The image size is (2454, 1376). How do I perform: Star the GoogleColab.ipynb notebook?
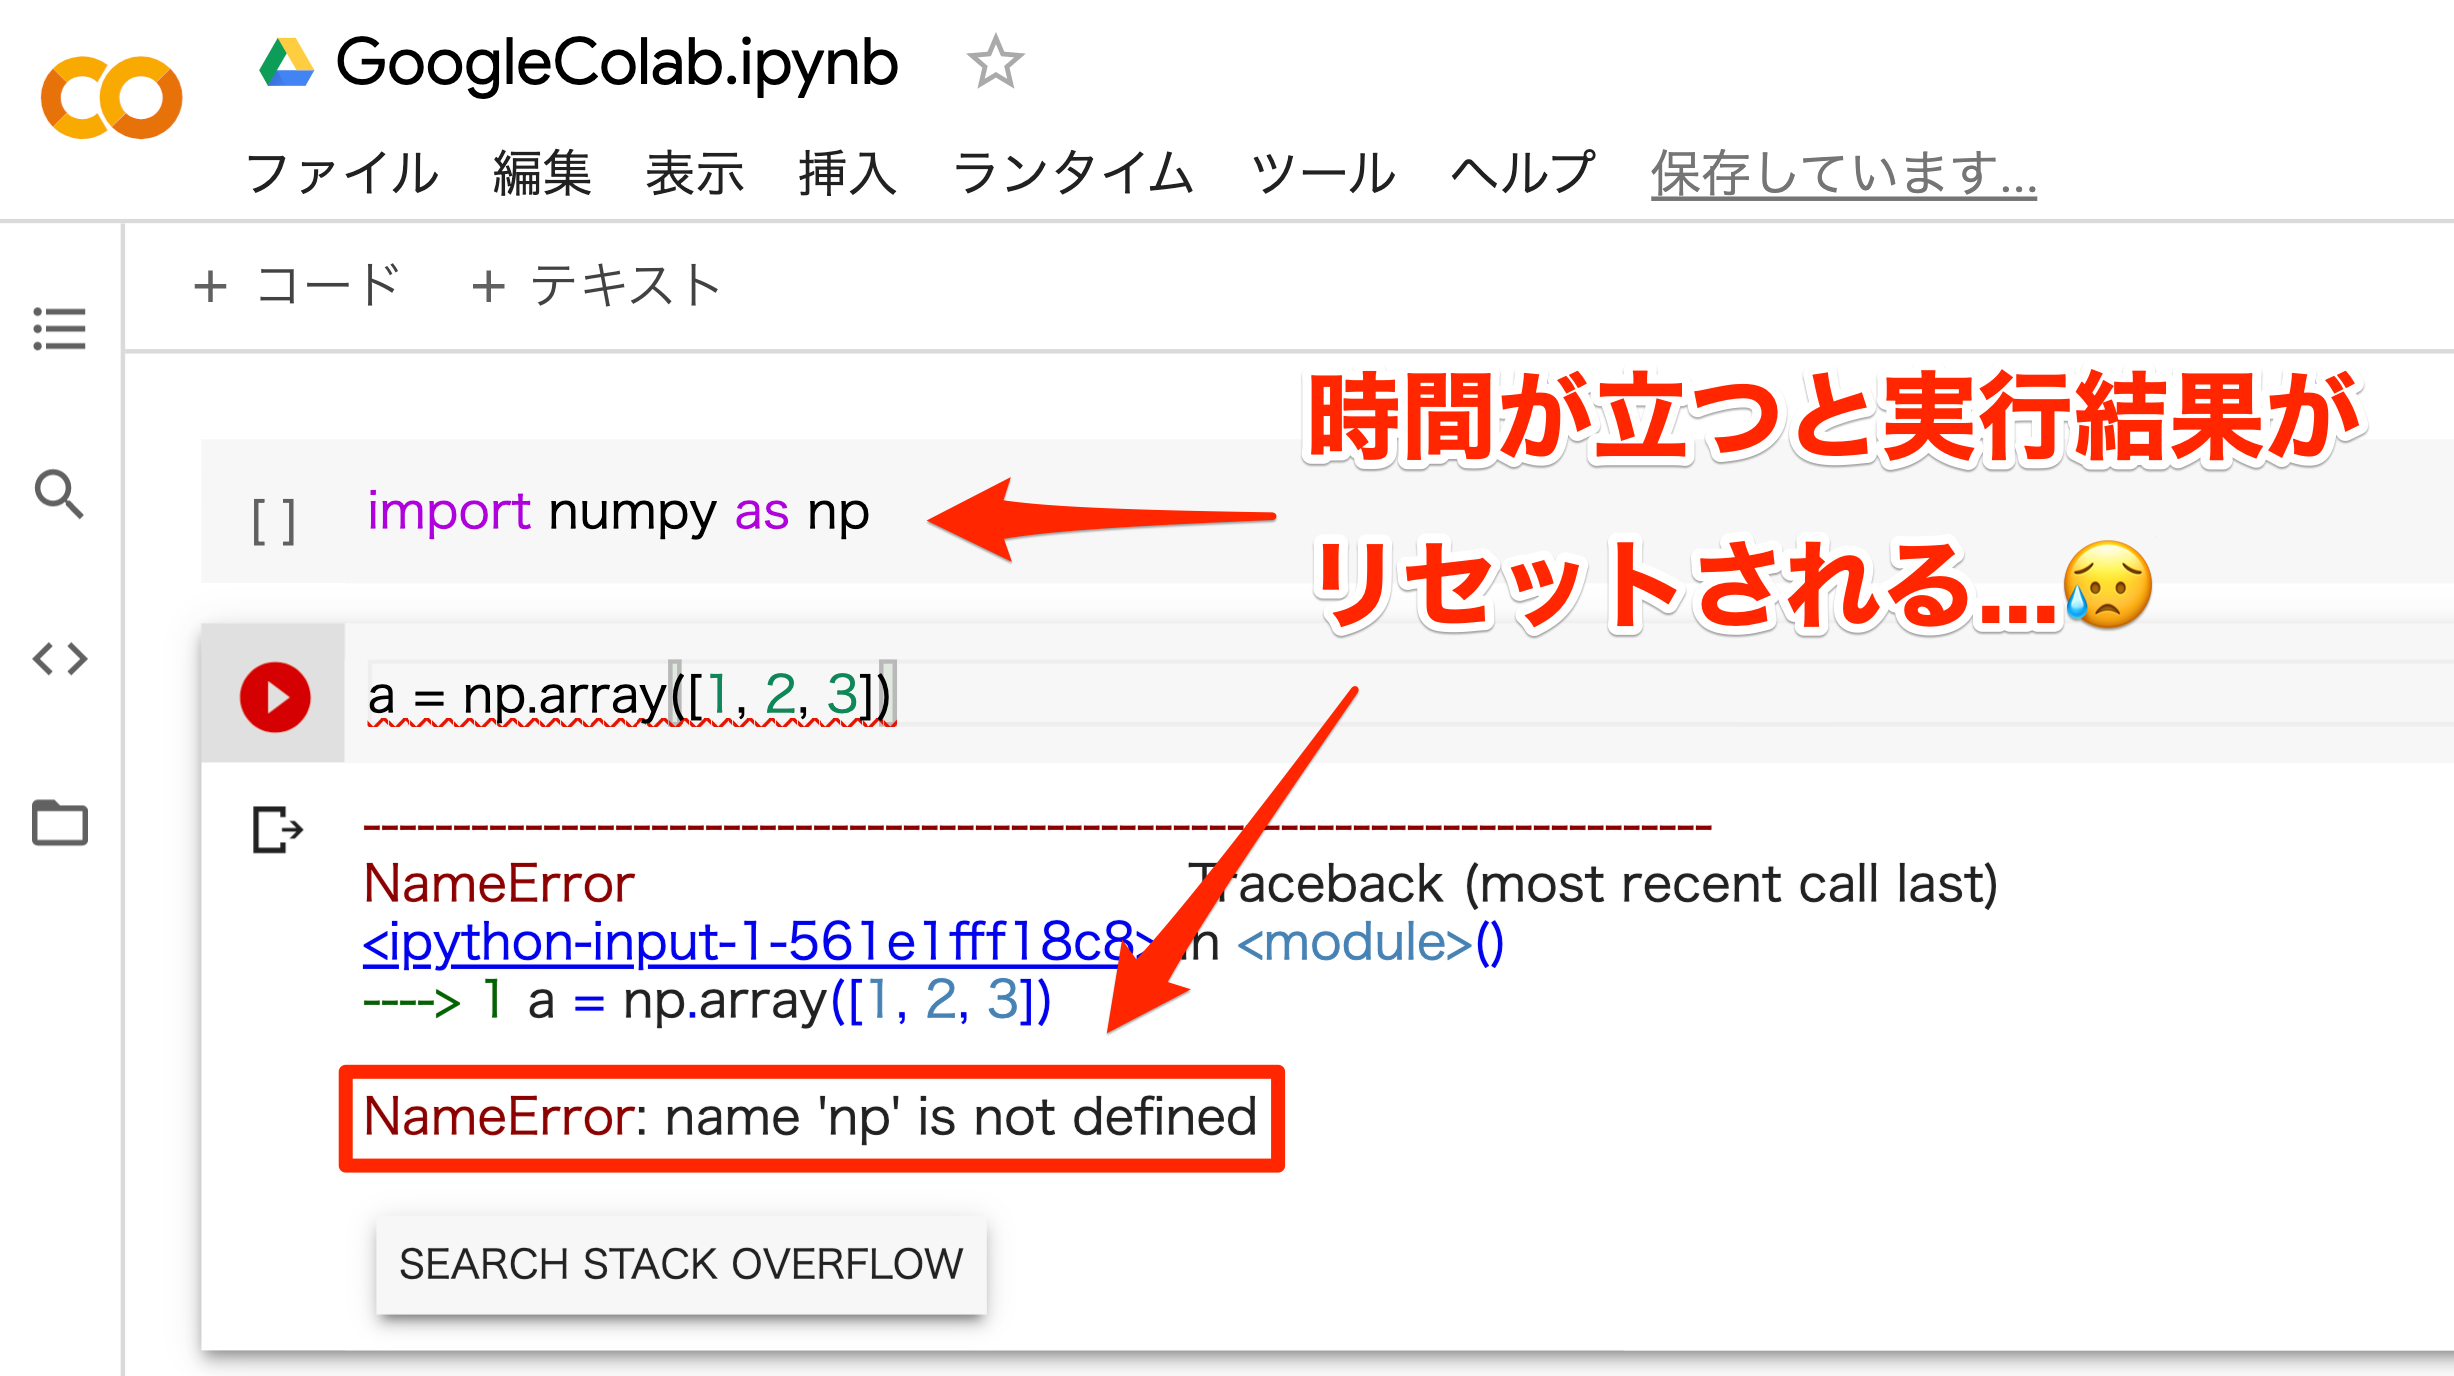[994, 63]
